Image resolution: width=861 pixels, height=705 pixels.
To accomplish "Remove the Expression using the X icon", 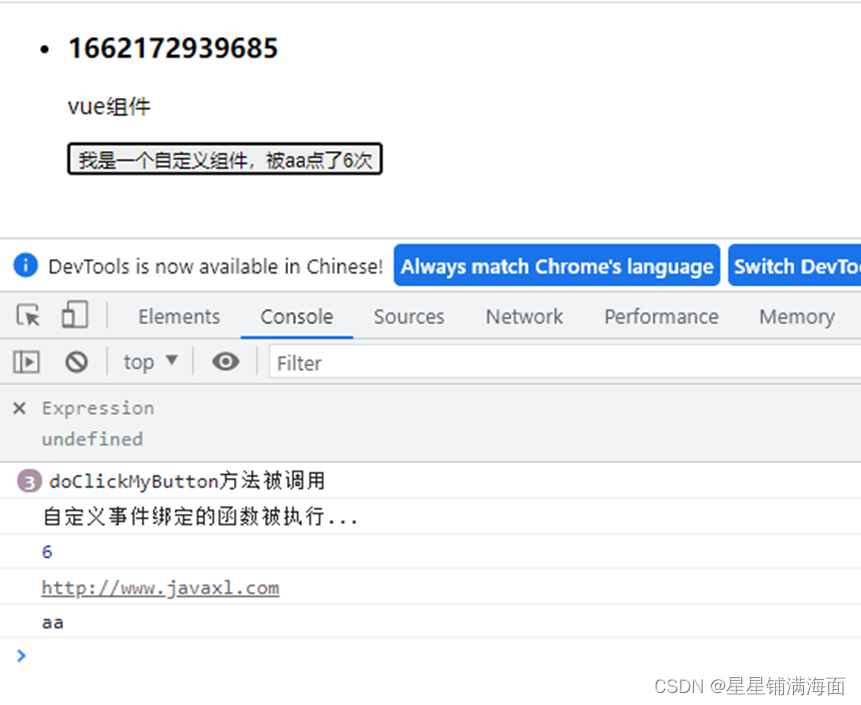I will [18, 407].
